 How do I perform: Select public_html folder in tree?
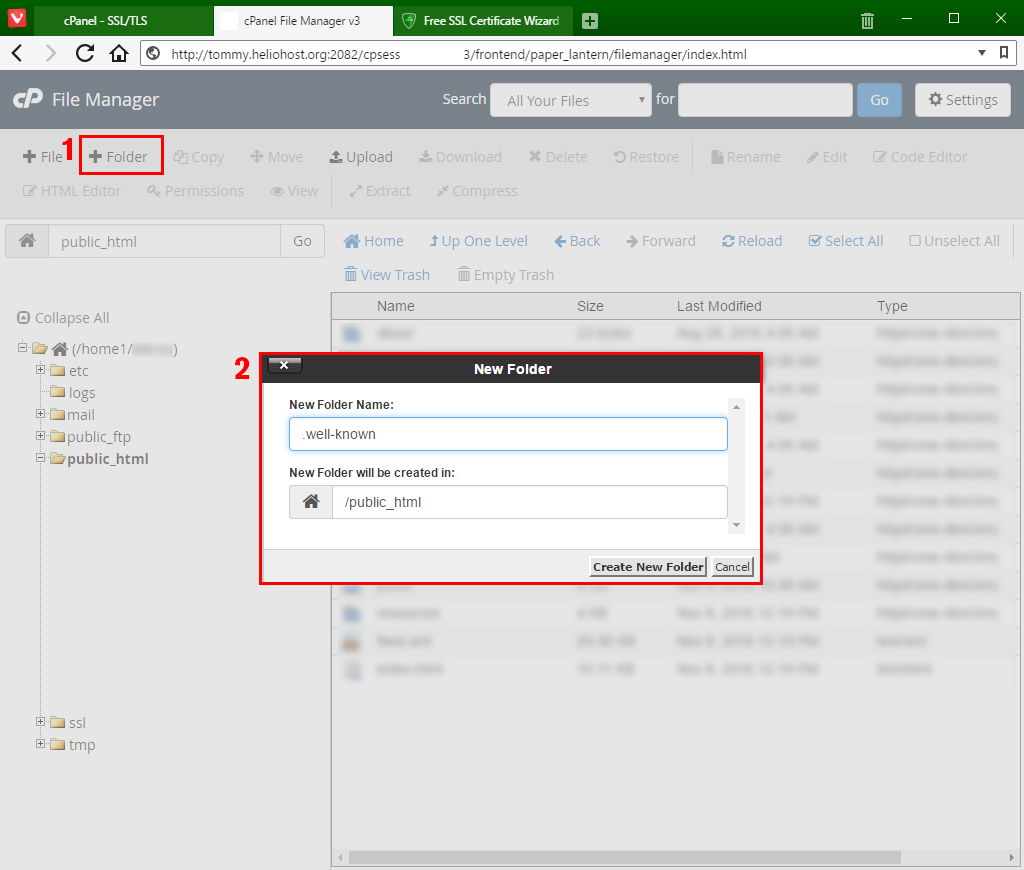108,459
